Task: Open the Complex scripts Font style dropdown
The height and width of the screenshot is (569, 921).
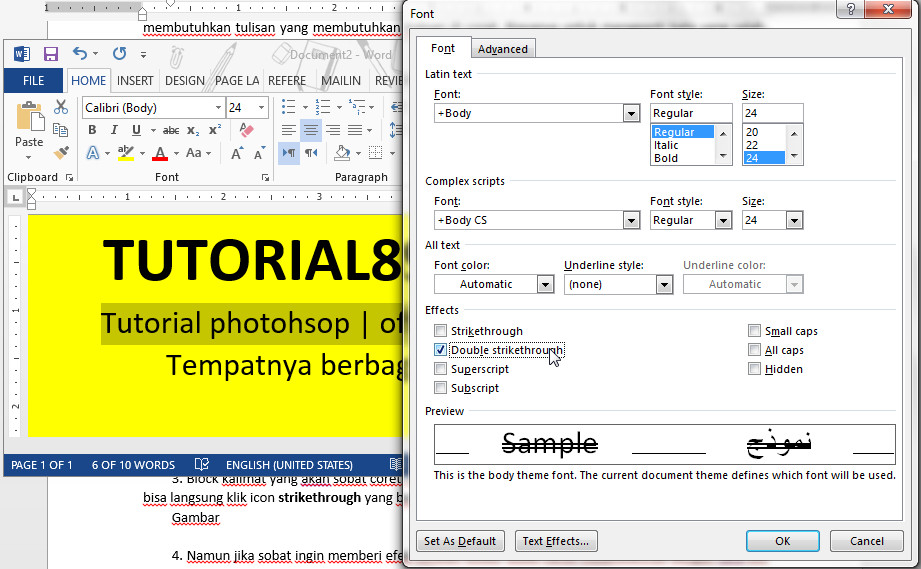Action: point(723,220)
